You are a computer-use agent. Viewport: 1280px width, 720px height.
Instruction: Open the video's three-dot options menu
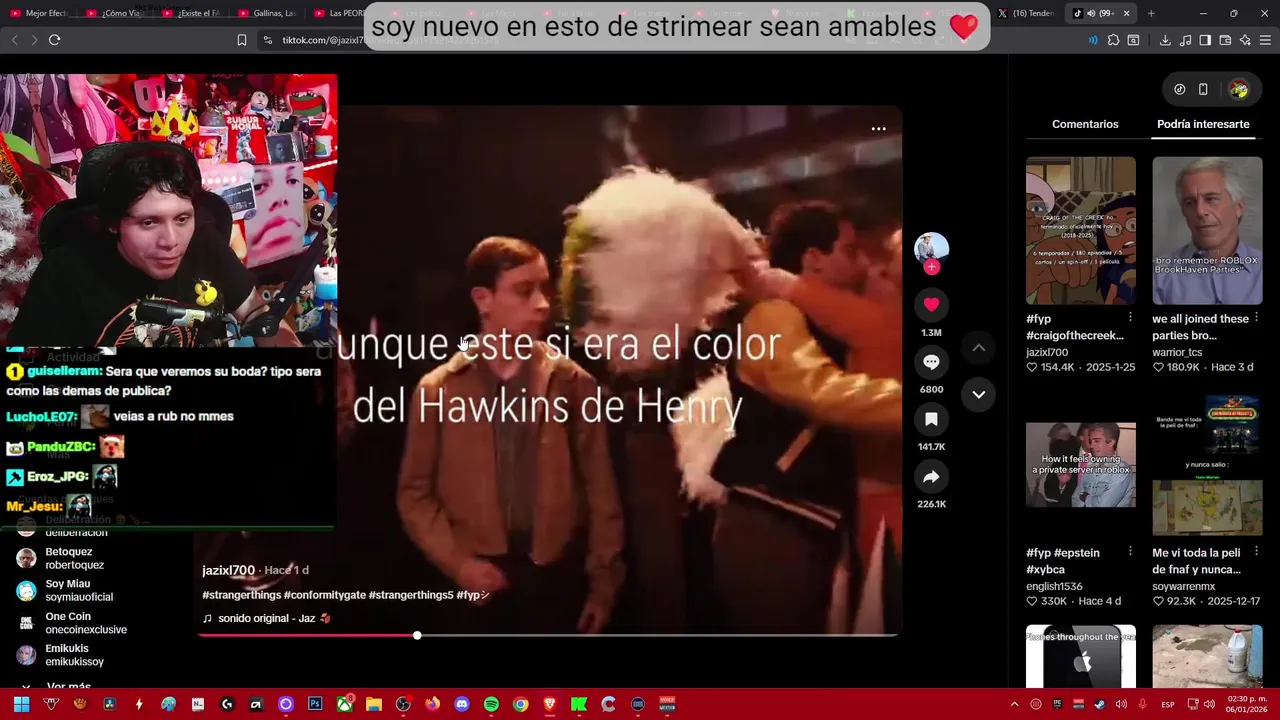click(x=878, y=128)
